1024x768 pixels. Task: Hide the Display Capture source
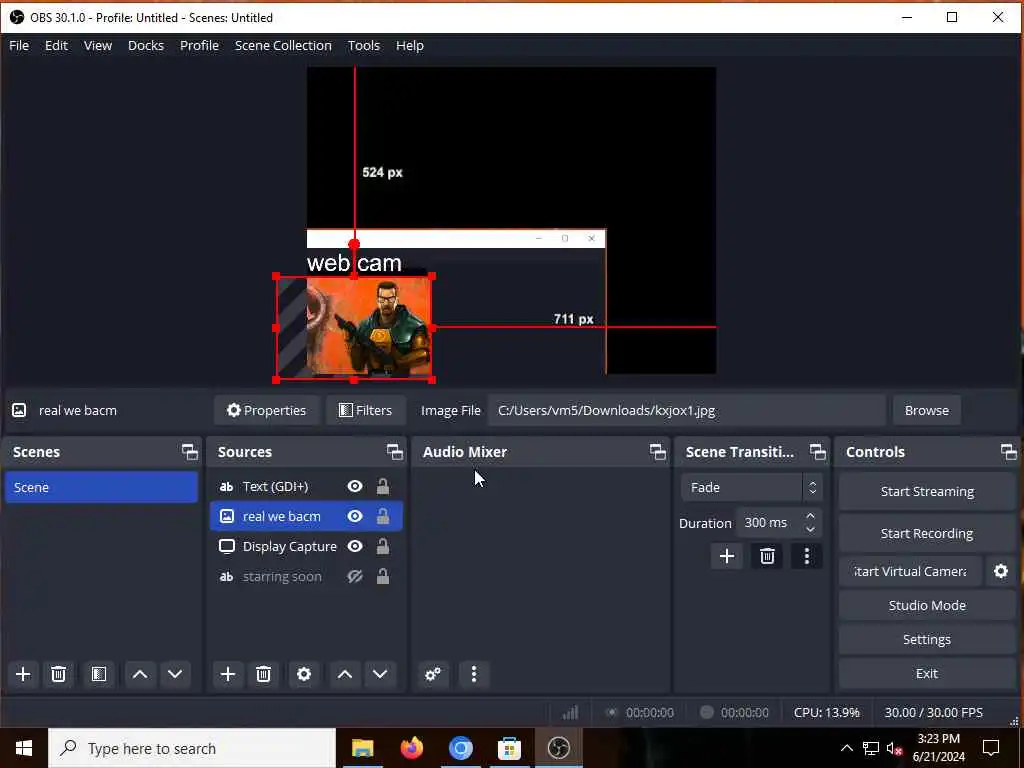coord(355,547)
